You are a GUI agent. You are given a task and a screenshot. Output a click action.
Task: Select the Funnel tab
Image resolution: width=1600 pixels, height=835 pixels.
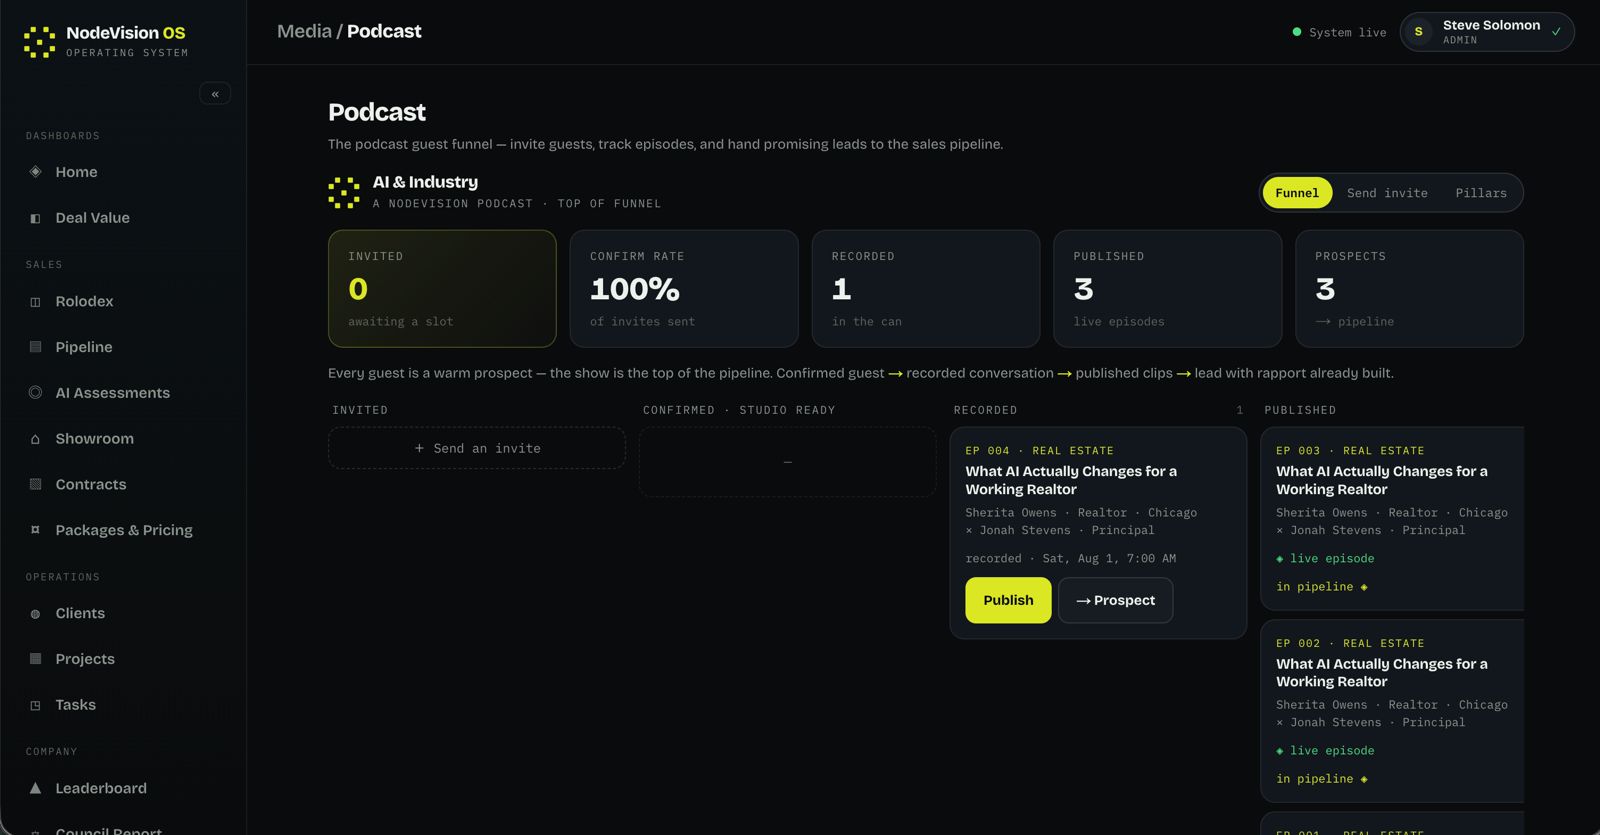coord(1297,193)
